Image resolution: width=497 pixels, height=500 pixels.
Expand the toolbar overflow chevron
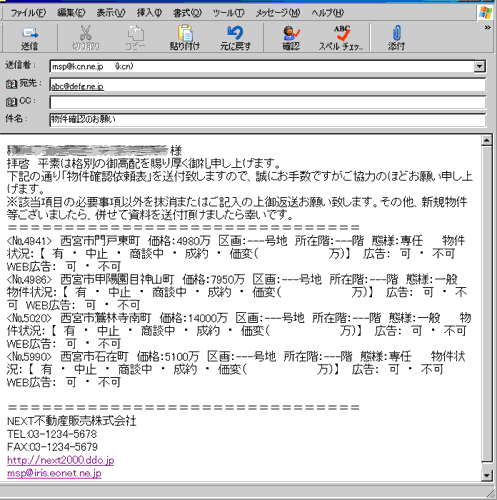pyautogui.click(x=487, y=28)
